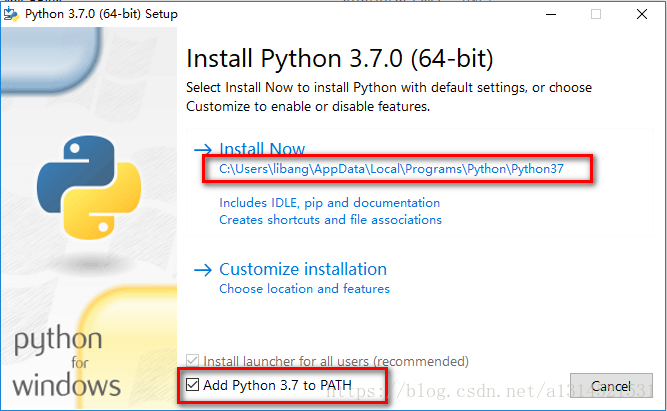The image size is (667, 411).
Task: Click the Python setup icon in the title bar
Action: [11, 14]
